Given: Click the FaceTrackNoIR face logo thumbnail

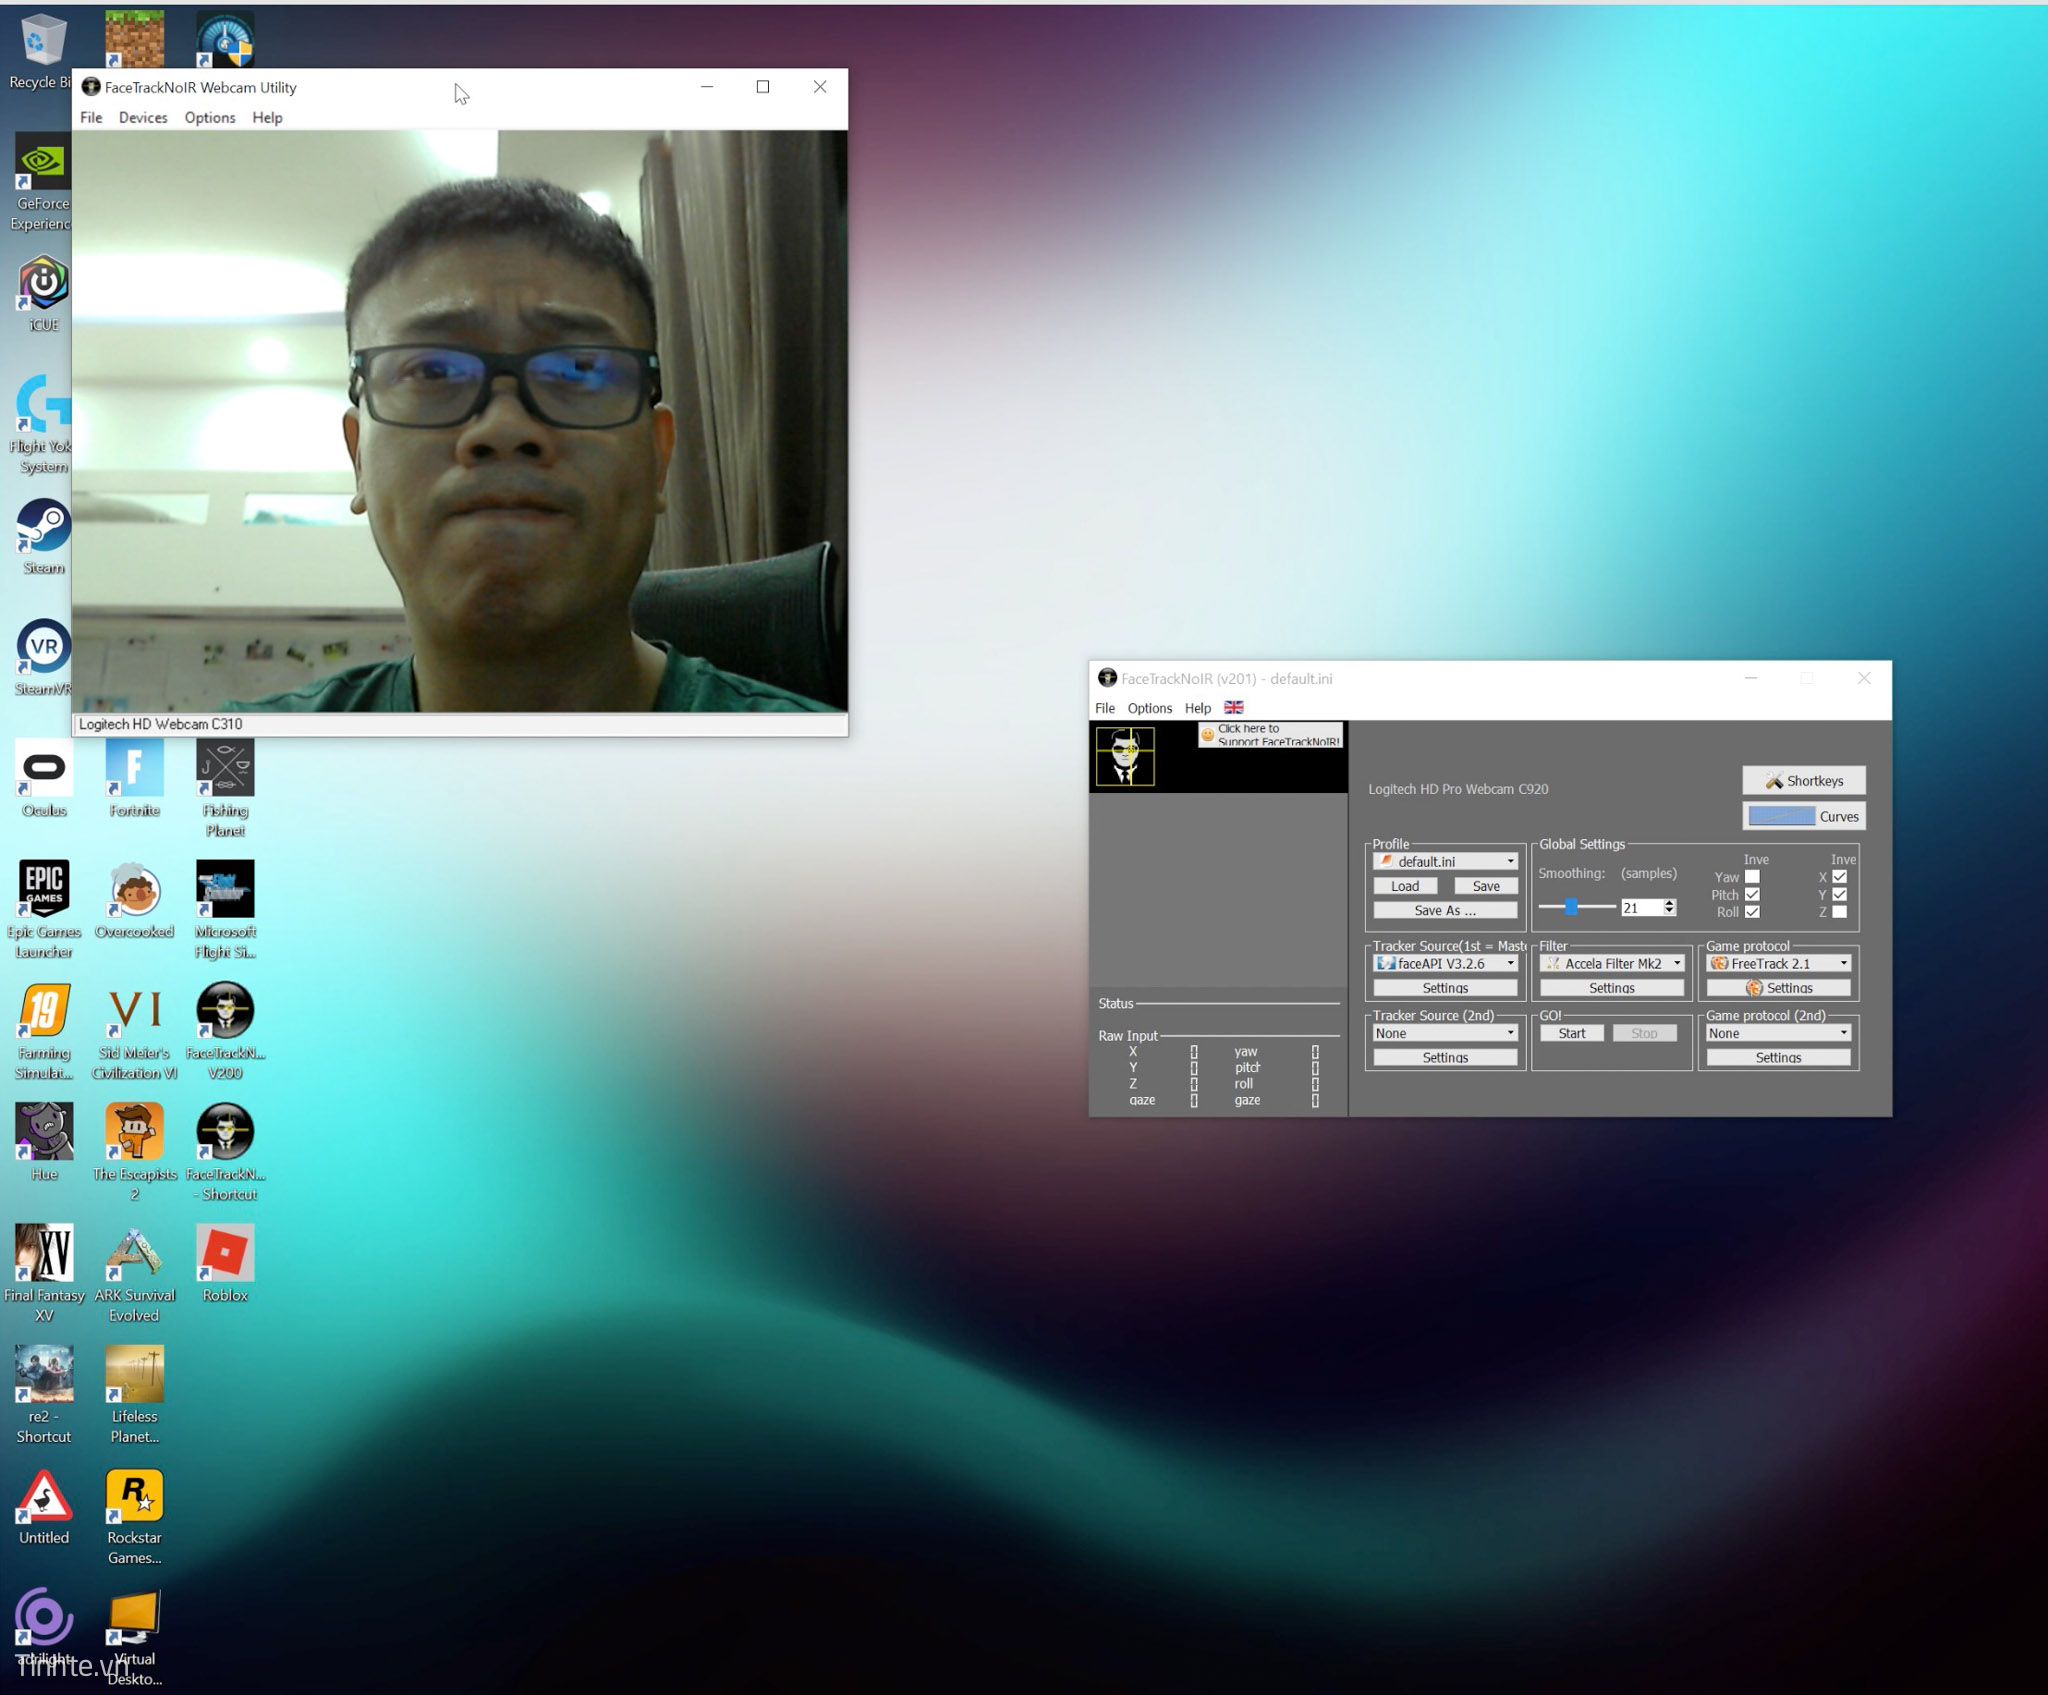Looking at the screenshot, I should (x=1125, y=756).
